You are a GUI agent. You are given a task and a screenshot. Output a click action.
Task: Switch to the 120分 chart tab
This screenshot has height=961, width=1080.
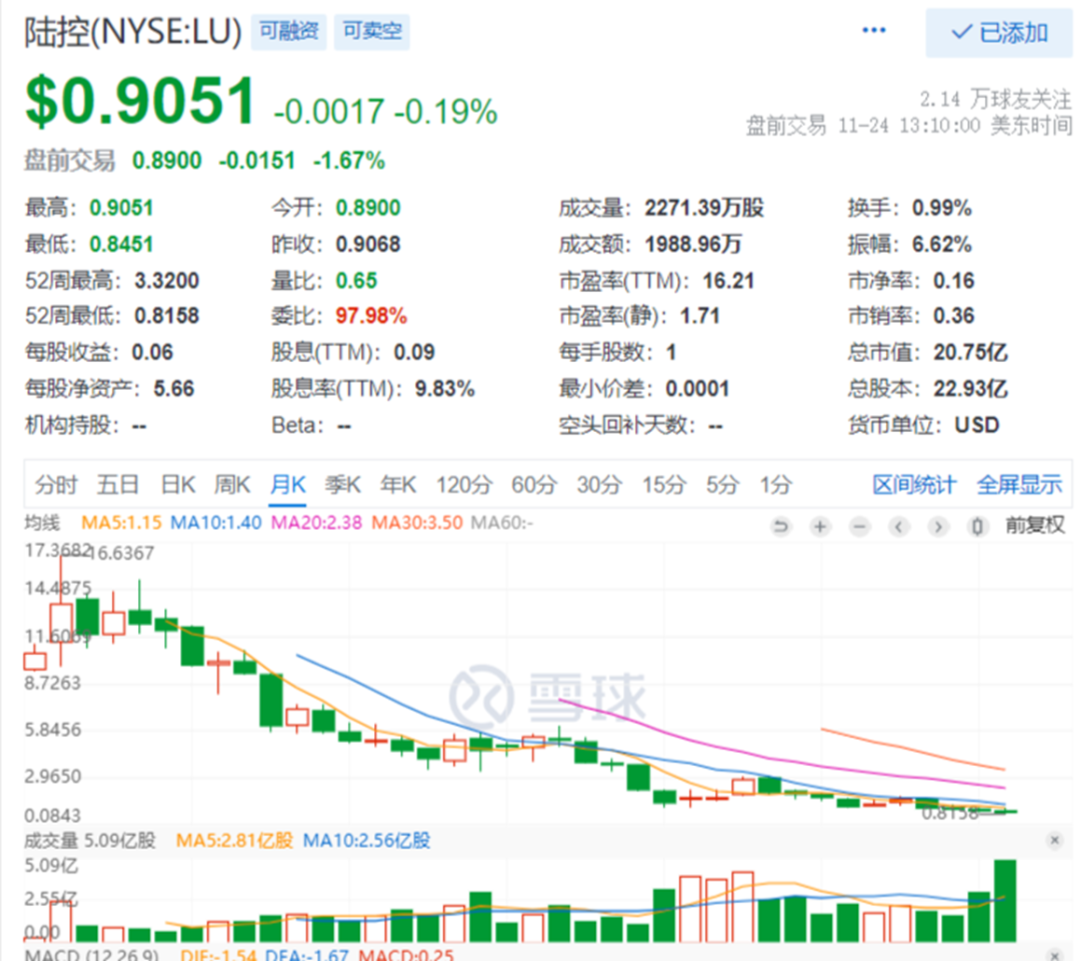464,485
